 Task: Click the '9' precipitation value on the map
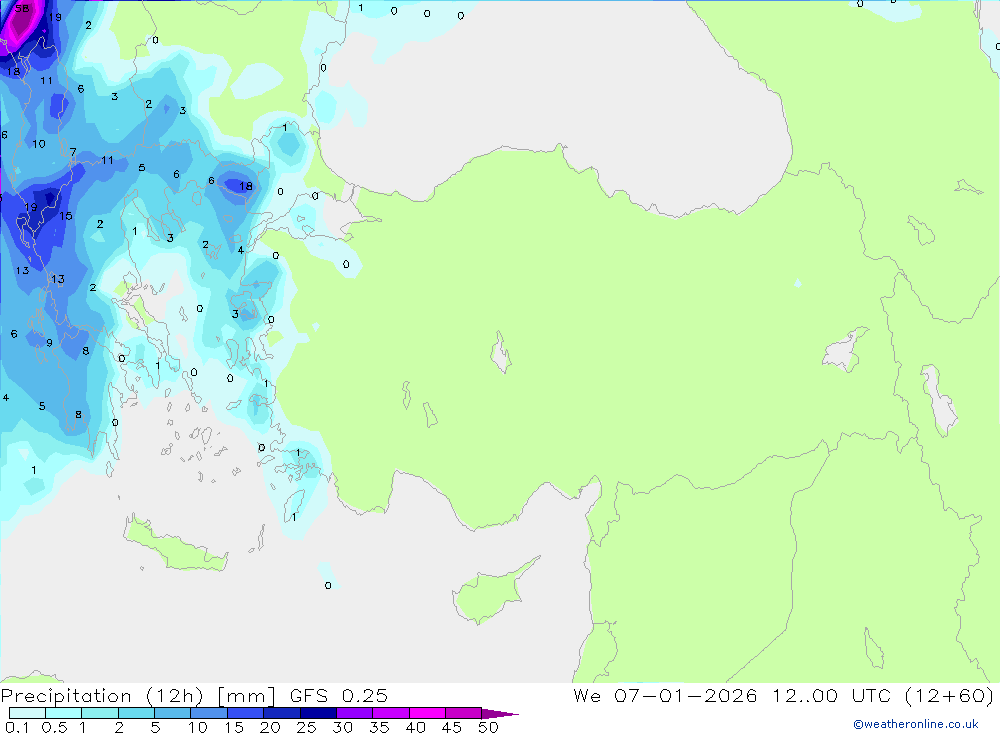(50, 343)
